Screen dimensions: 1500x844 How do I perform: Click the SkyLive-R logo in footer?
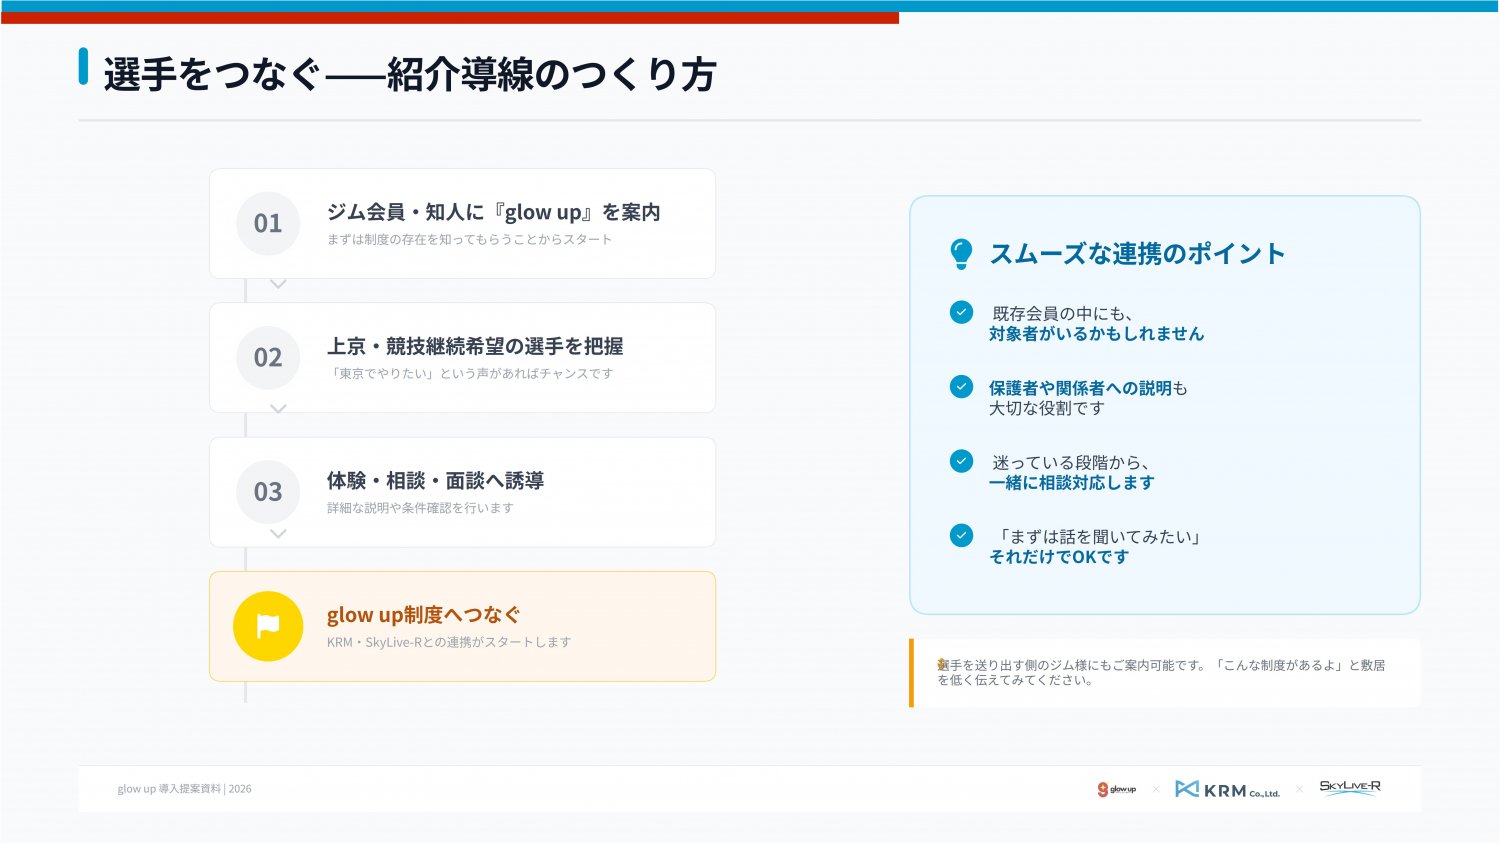(x=1349, y=787)
